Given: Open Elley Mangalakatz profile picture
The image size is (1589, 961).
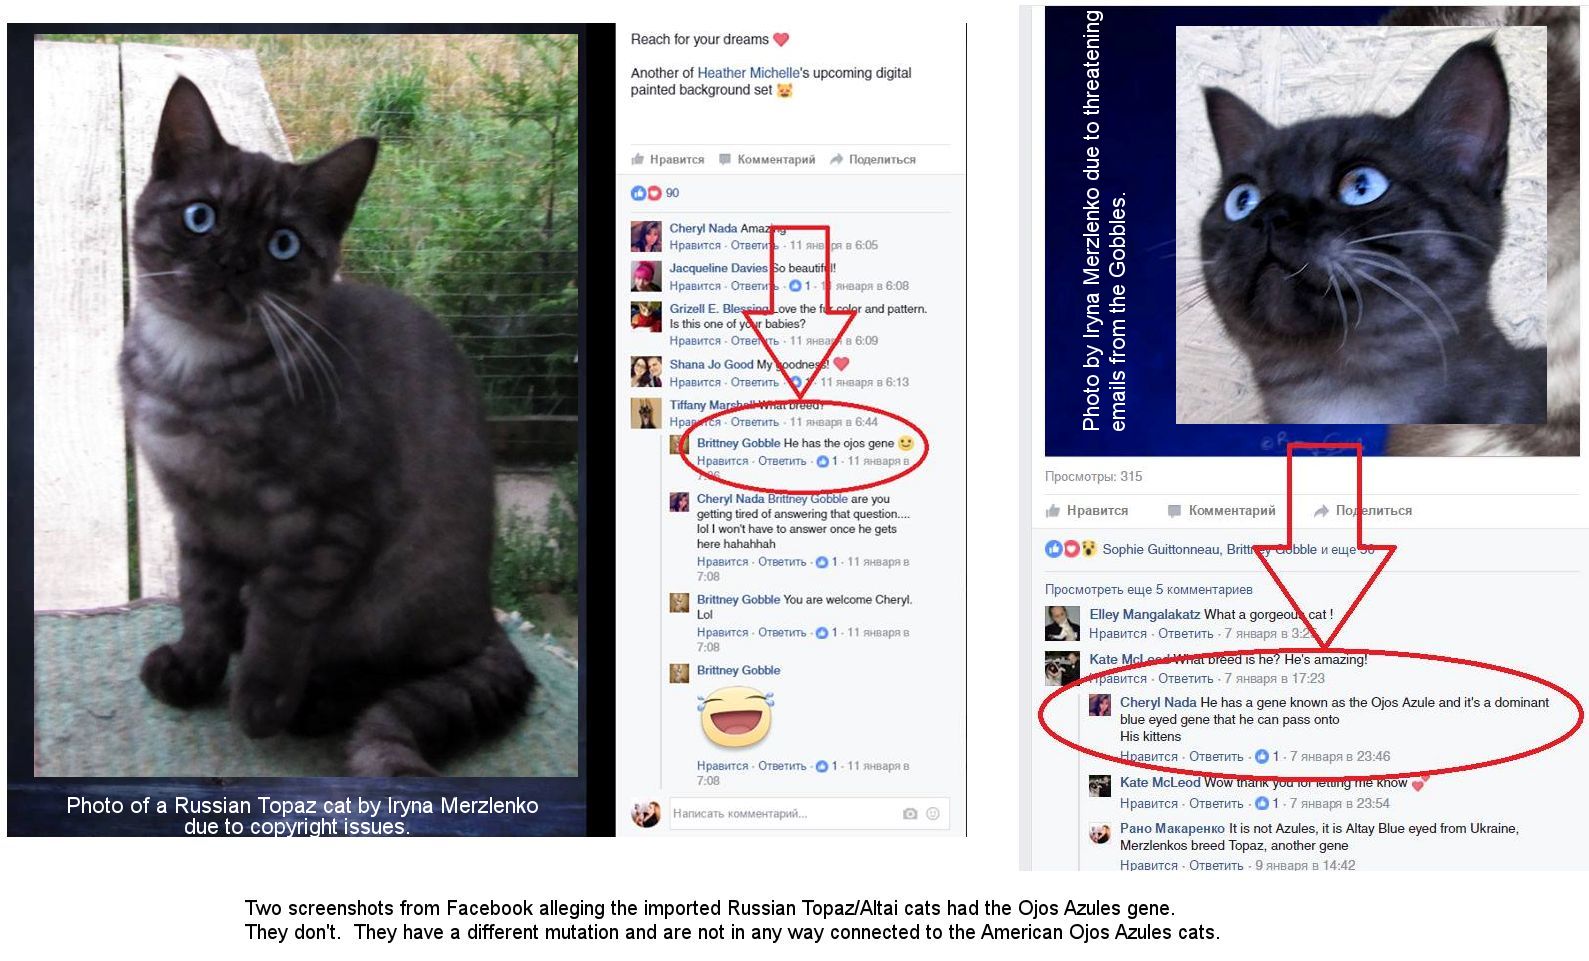Looking at the screenshot, I should pyautogui.click(x=1062, y=623).
